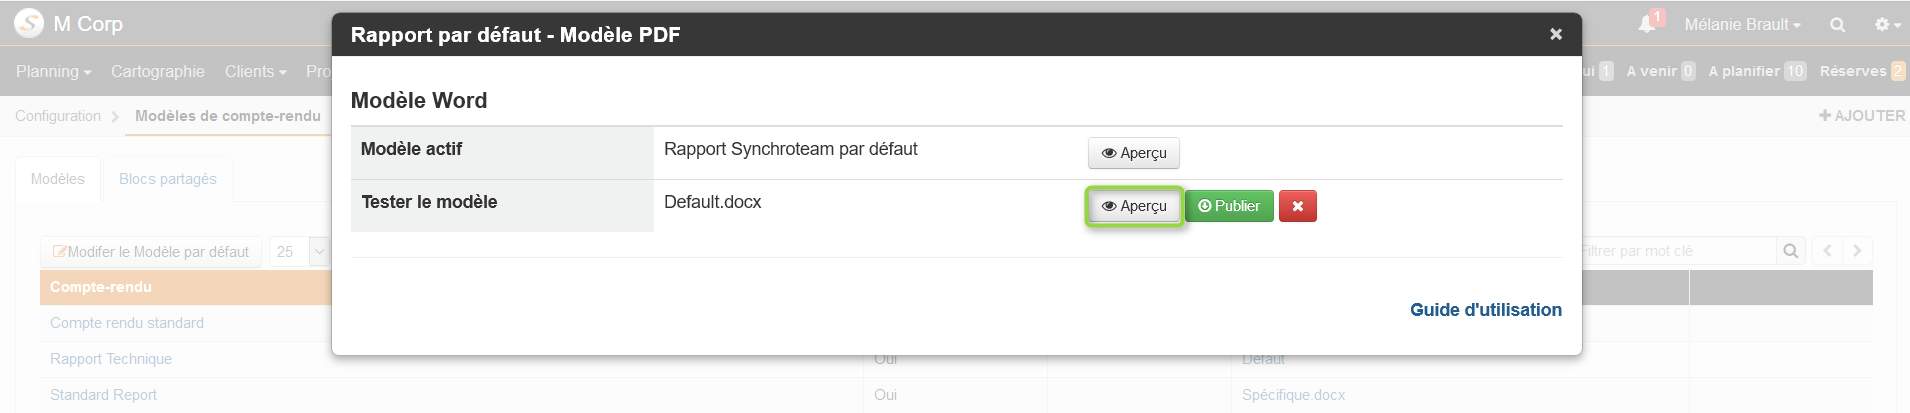Expand the Clients dropdown menu

[255, 71]
